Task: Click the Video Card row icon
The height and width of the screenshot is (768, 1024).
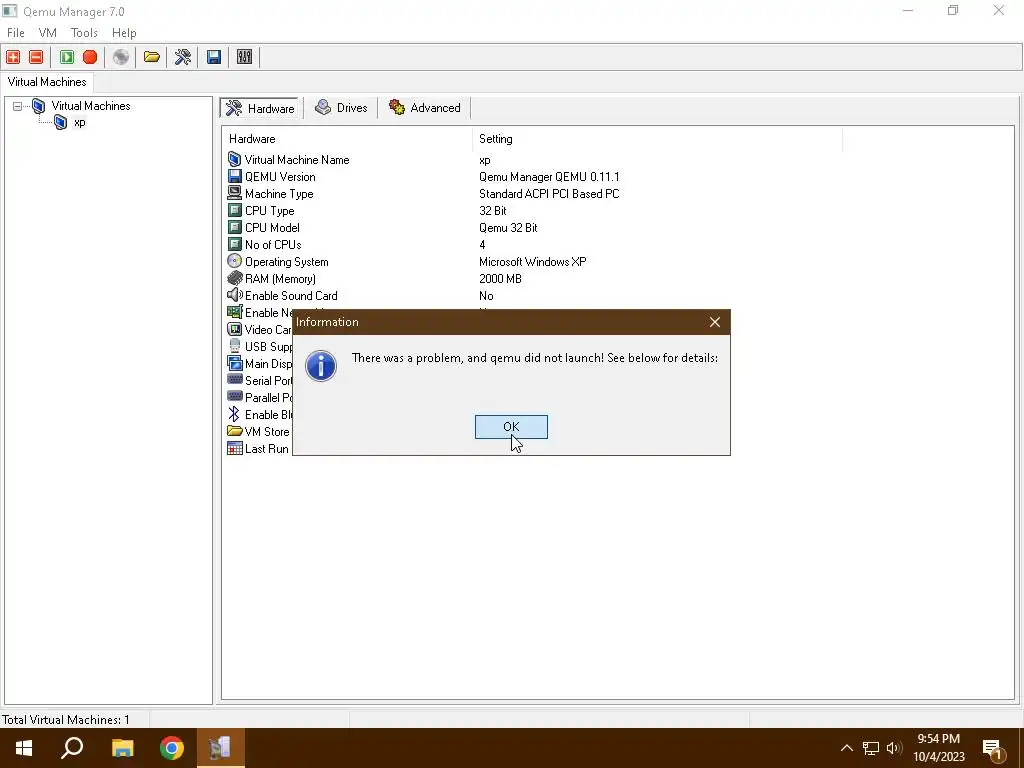Action: [x=234, y=330]
